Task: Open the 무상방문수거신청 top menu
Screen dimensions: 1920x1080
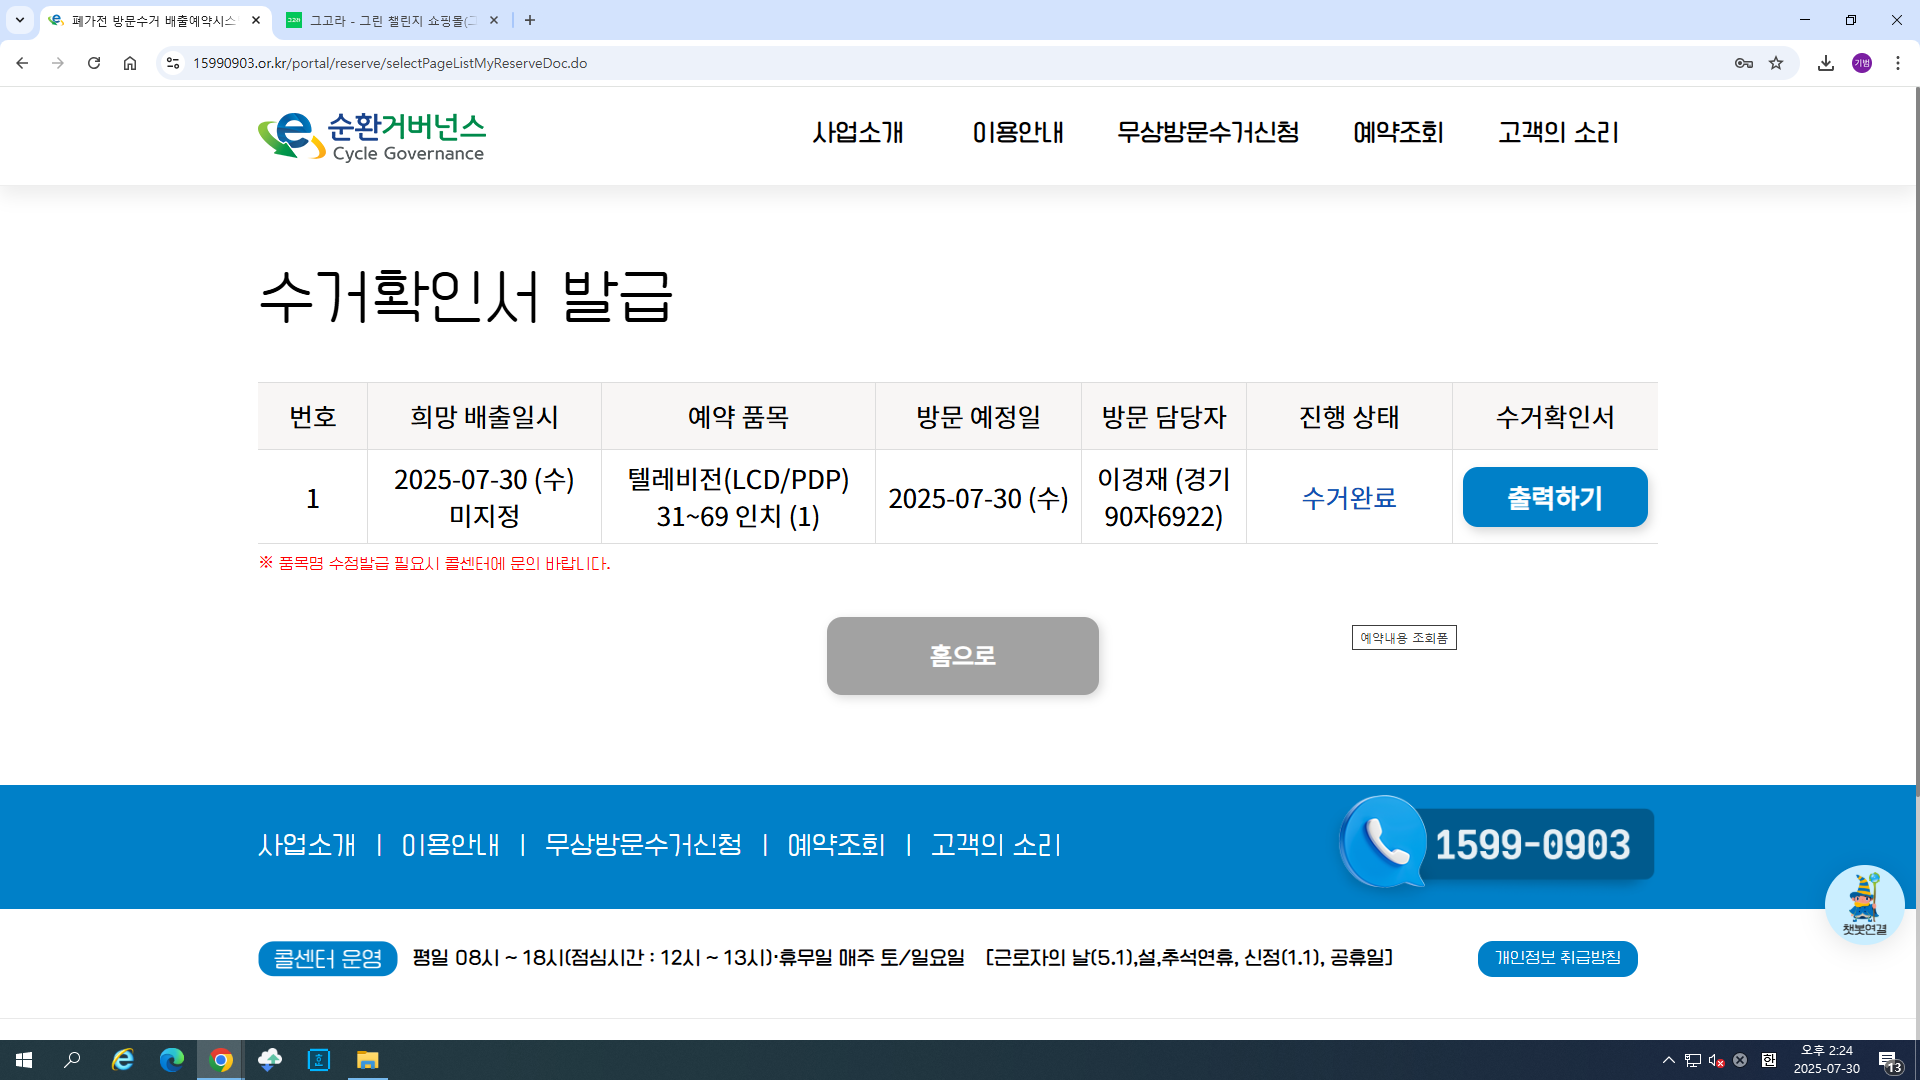Action: click(x=1207, y=132)
